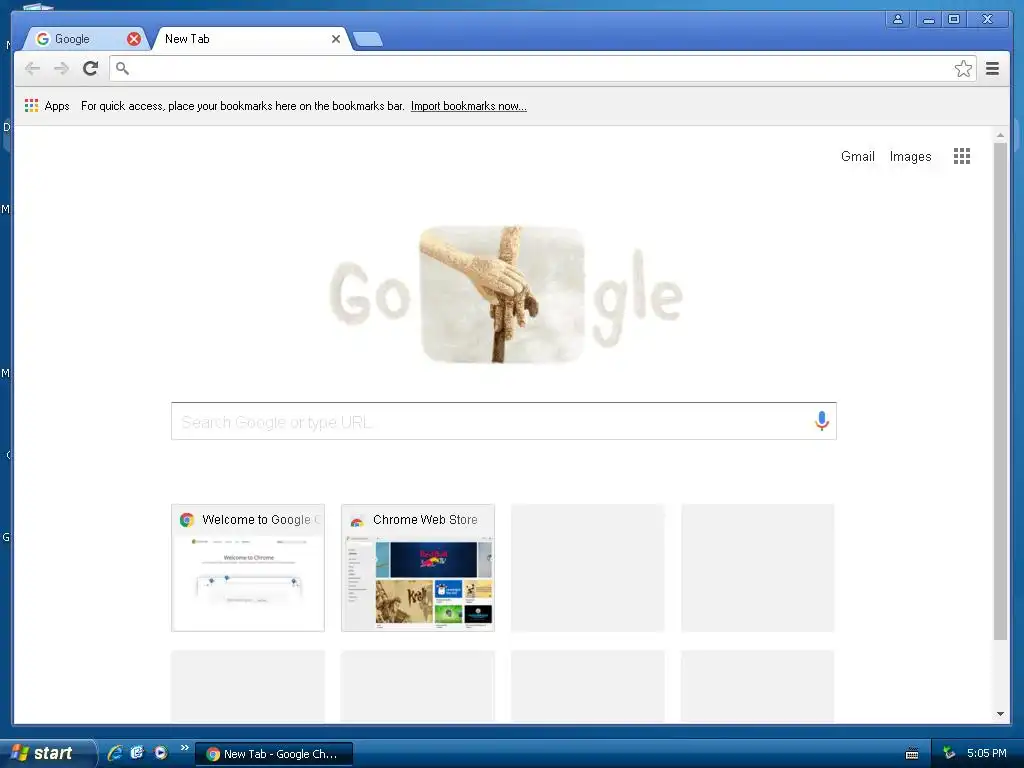This screenshot has width=1024, height=768.
Task: Click the scrollbar down arrow
Action: click(1000, 714)
